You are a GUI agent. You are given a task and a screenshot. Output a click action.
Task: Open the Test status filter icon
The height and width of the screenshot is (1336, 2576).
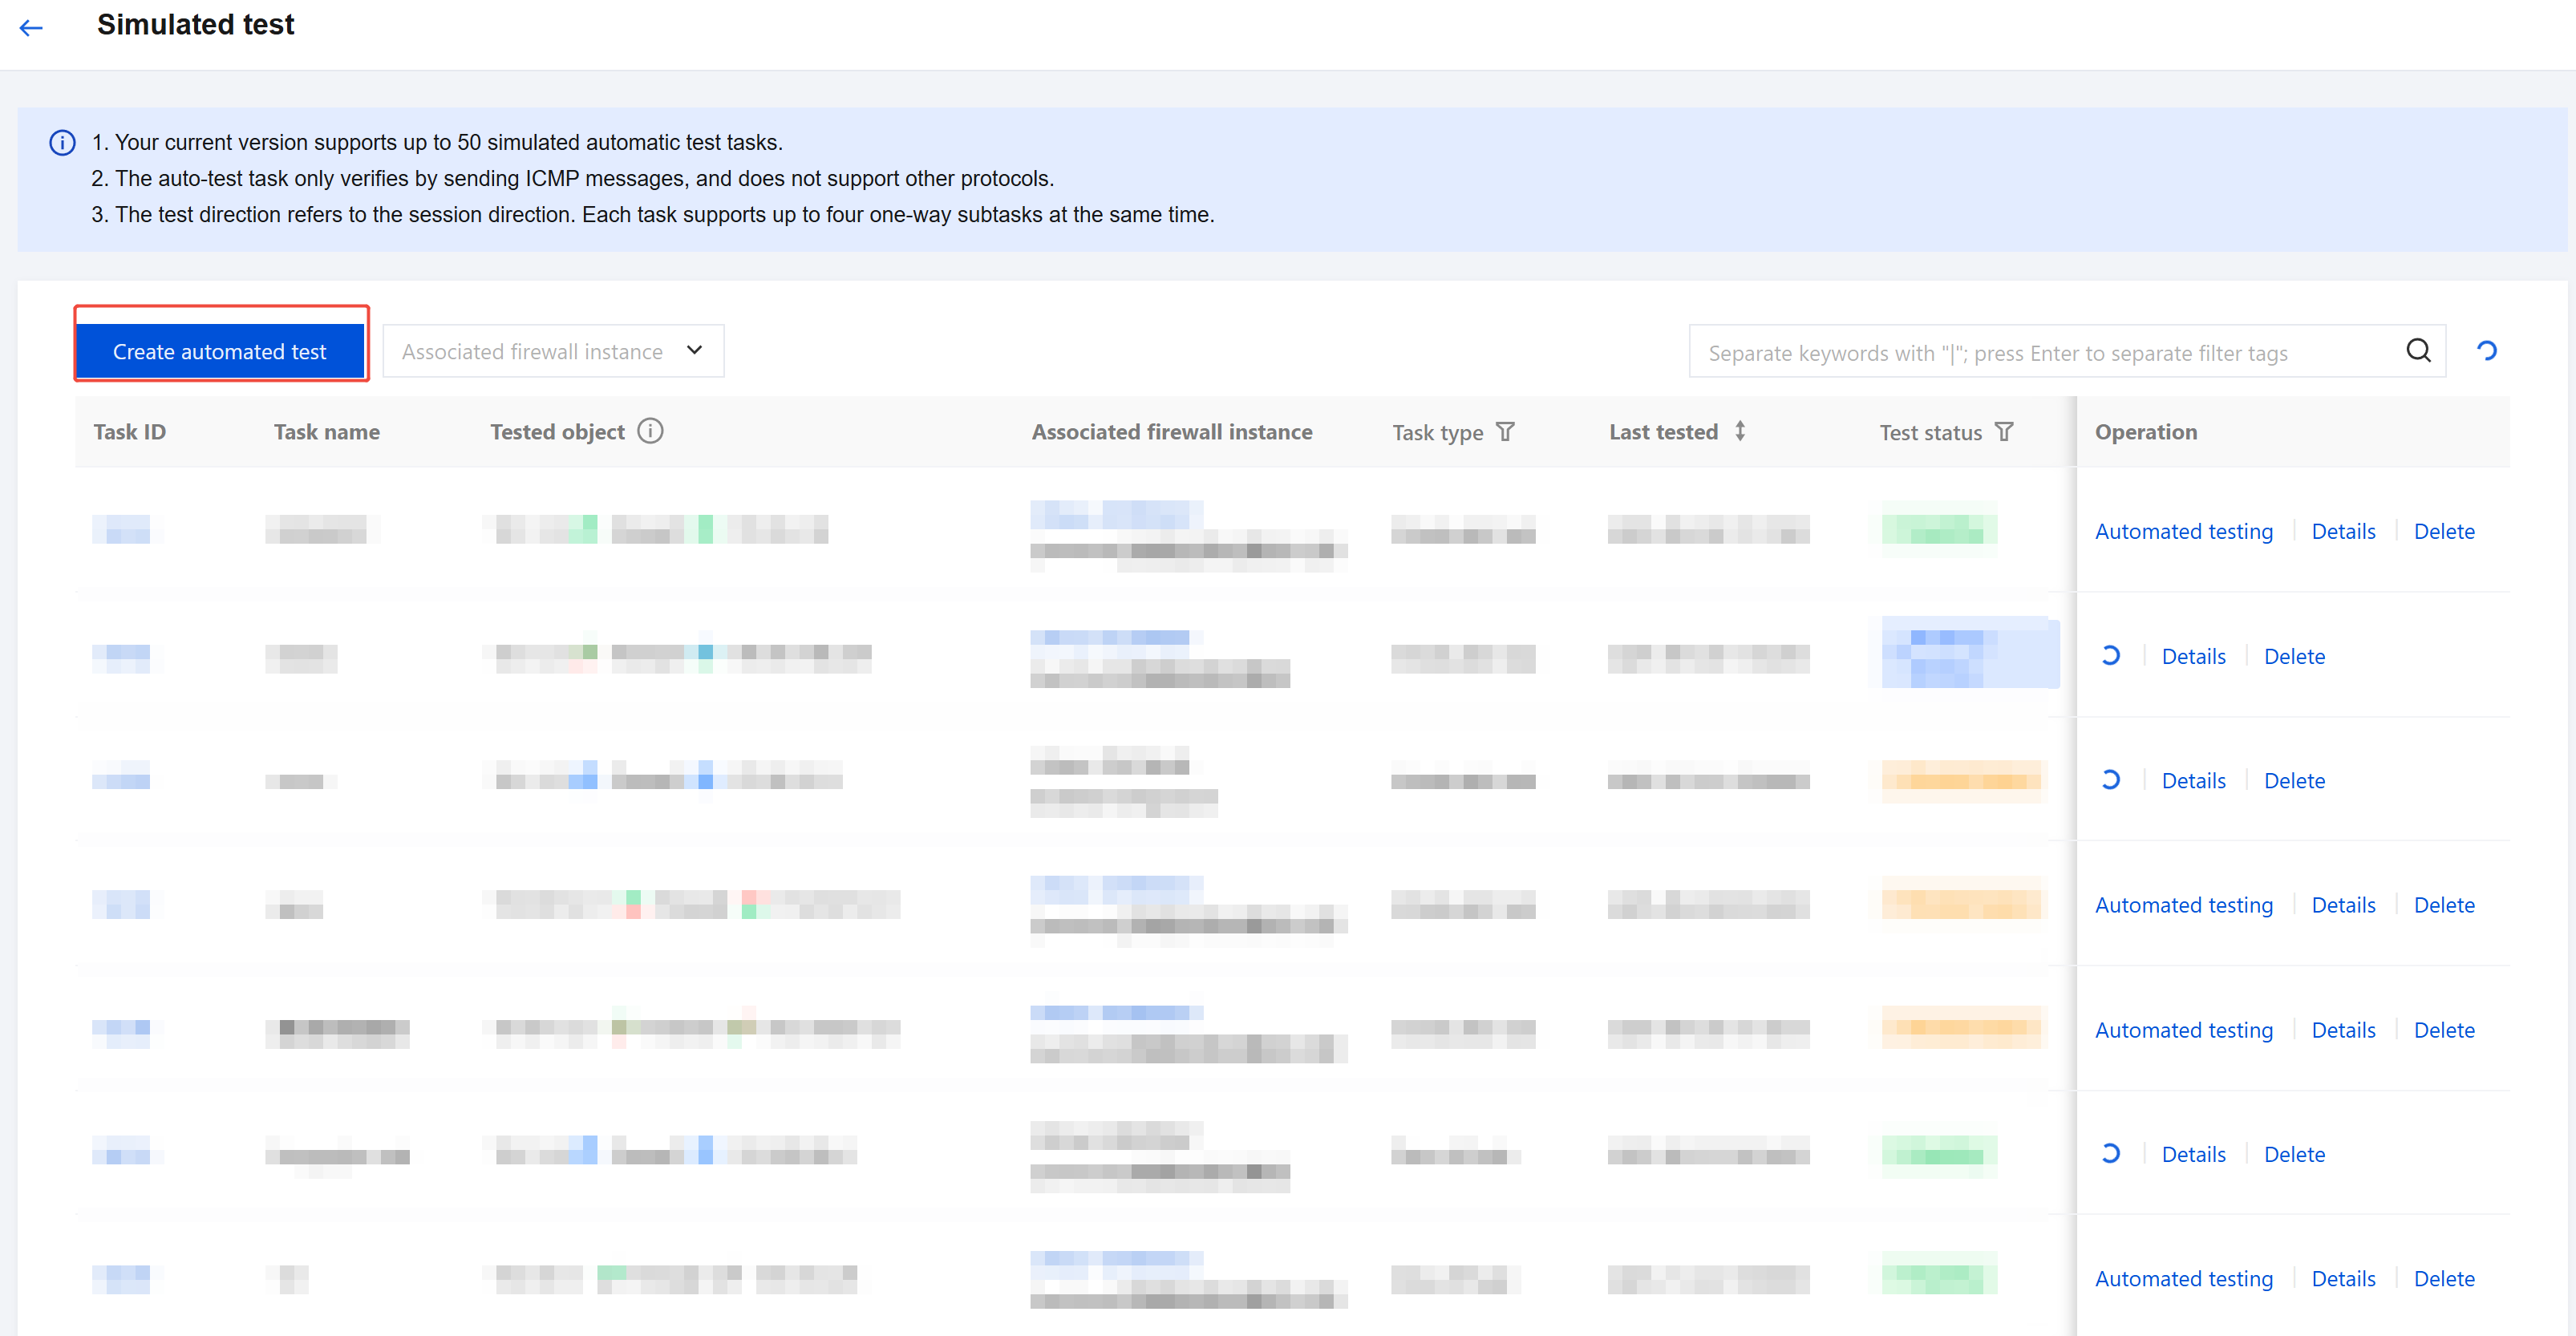coord(2004,432)
